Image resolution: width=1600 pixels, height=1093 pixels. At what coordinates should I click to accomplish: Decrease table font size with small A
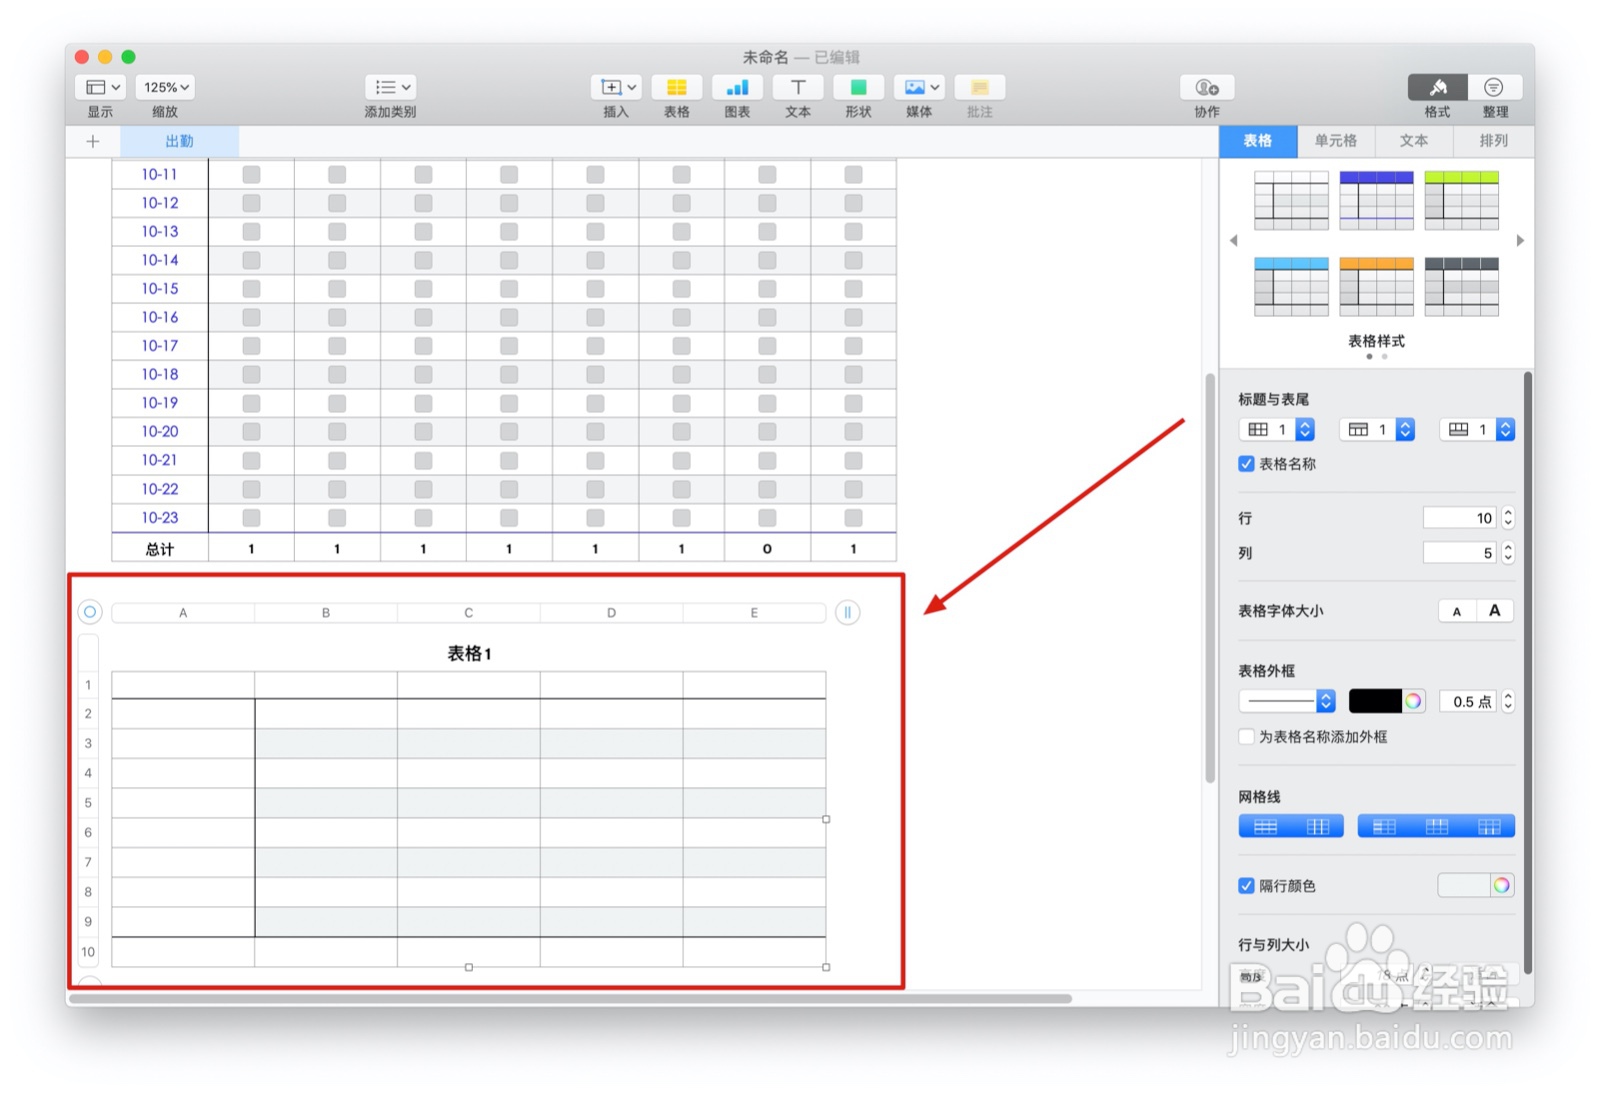(1457, 611)
